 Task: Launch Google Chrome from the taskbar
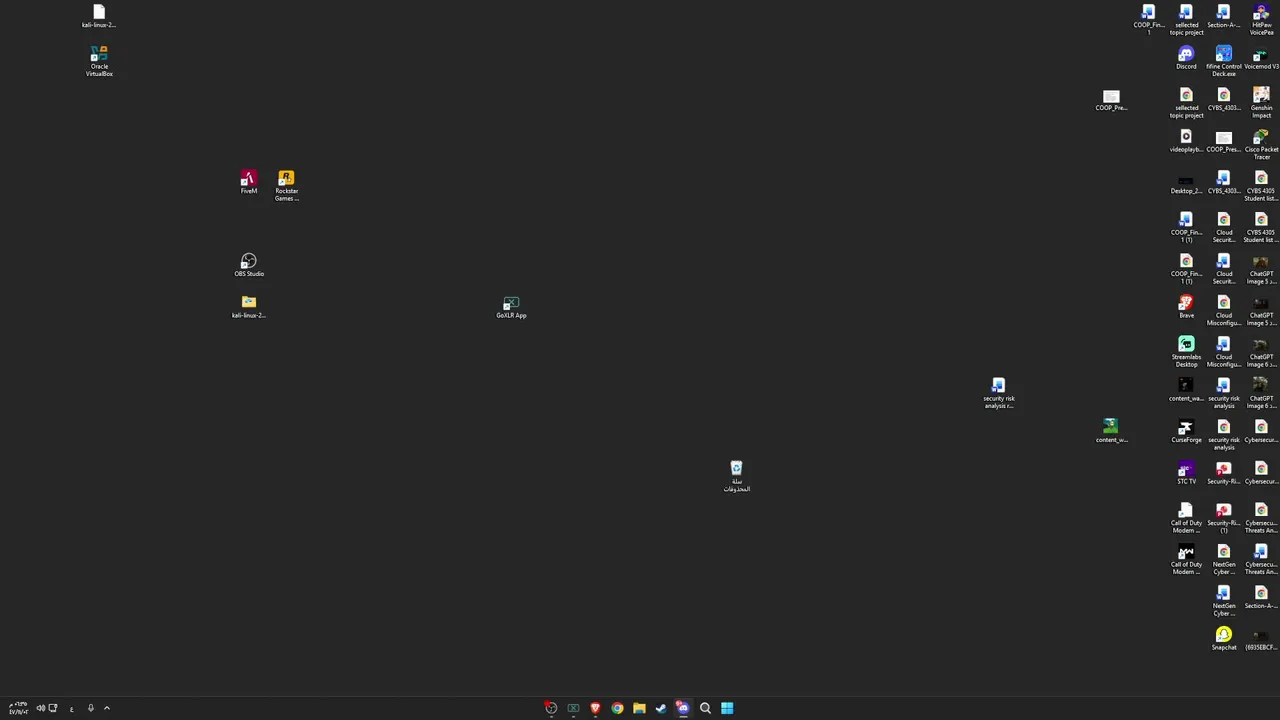tap(617, 708)
